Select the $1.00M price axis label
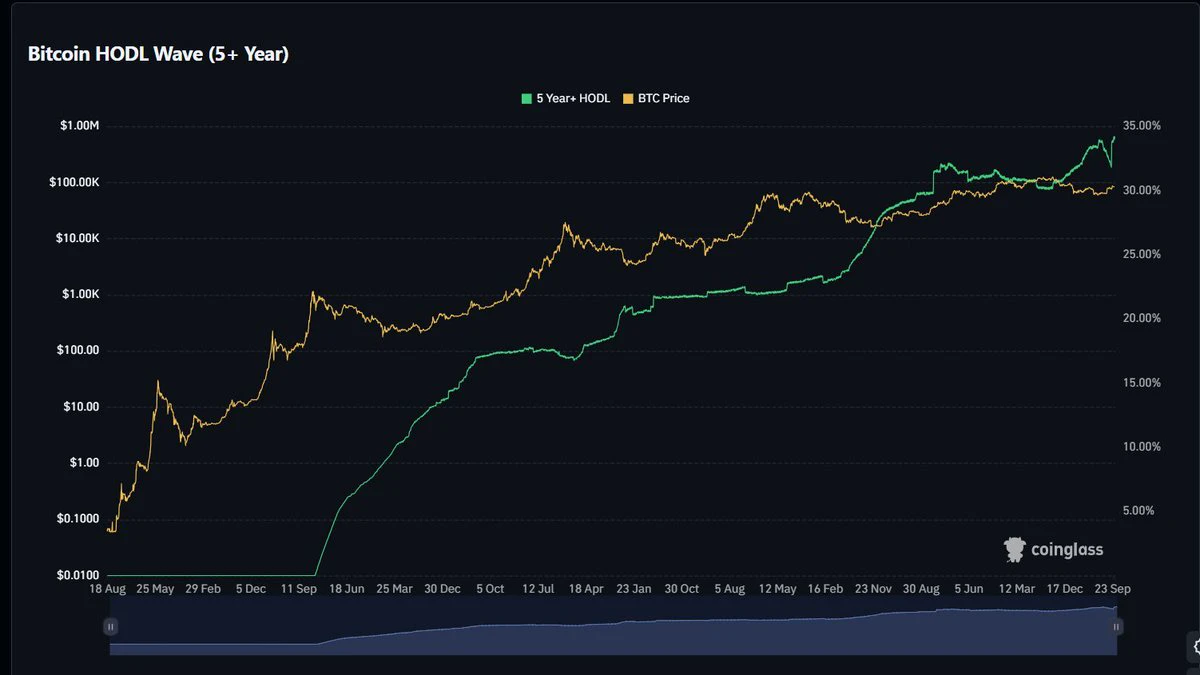This screenshot has height=675, width=1200. click(x=80, y=126)
